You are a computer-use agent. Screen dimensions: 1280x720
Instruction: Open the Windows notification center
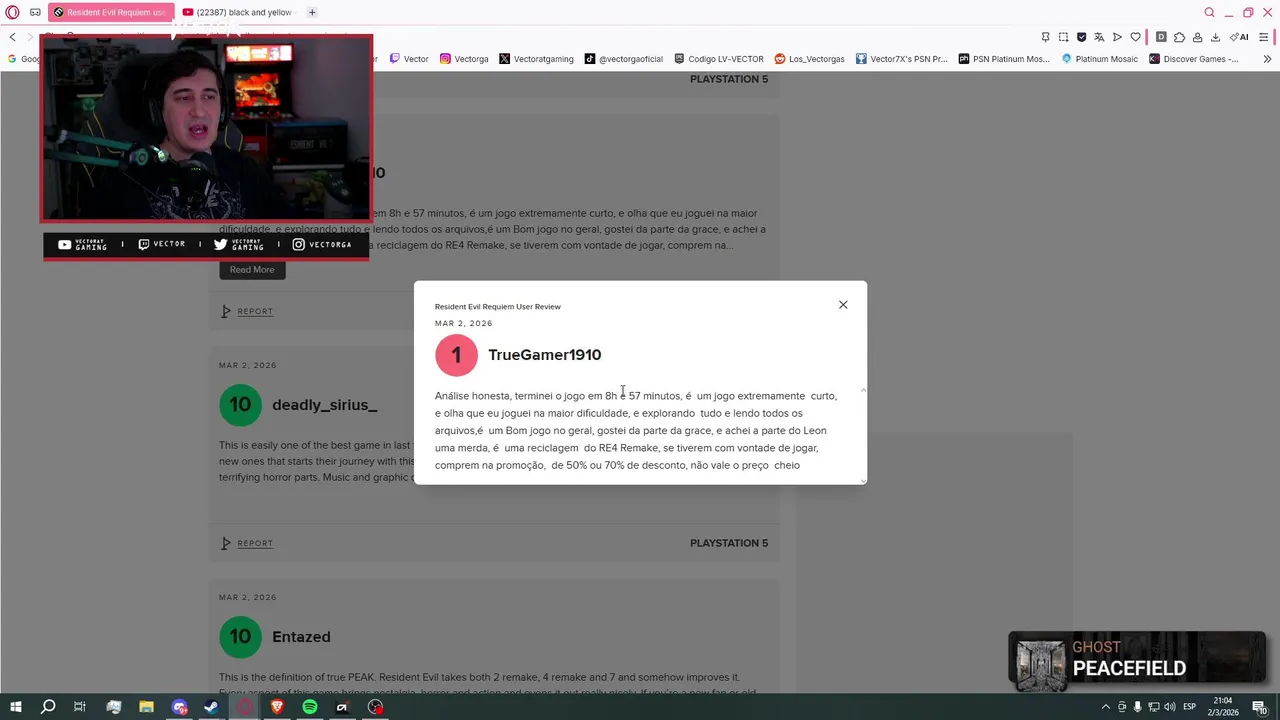1259,707
